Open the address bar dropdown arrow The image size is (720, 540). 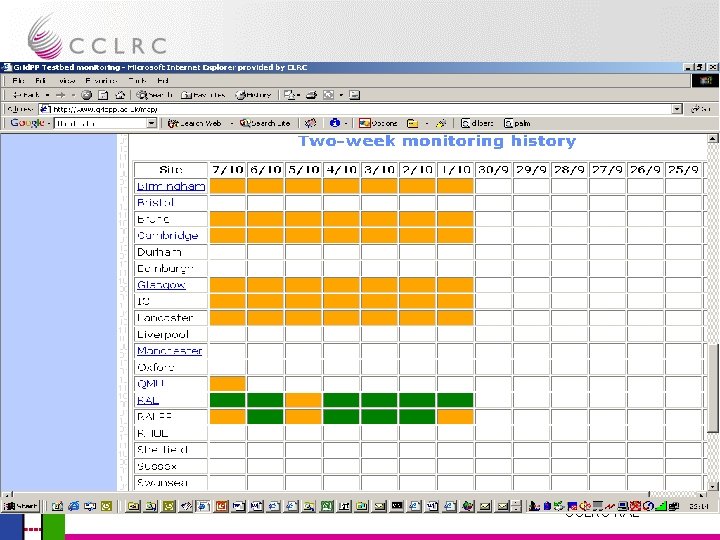point(677,109)
